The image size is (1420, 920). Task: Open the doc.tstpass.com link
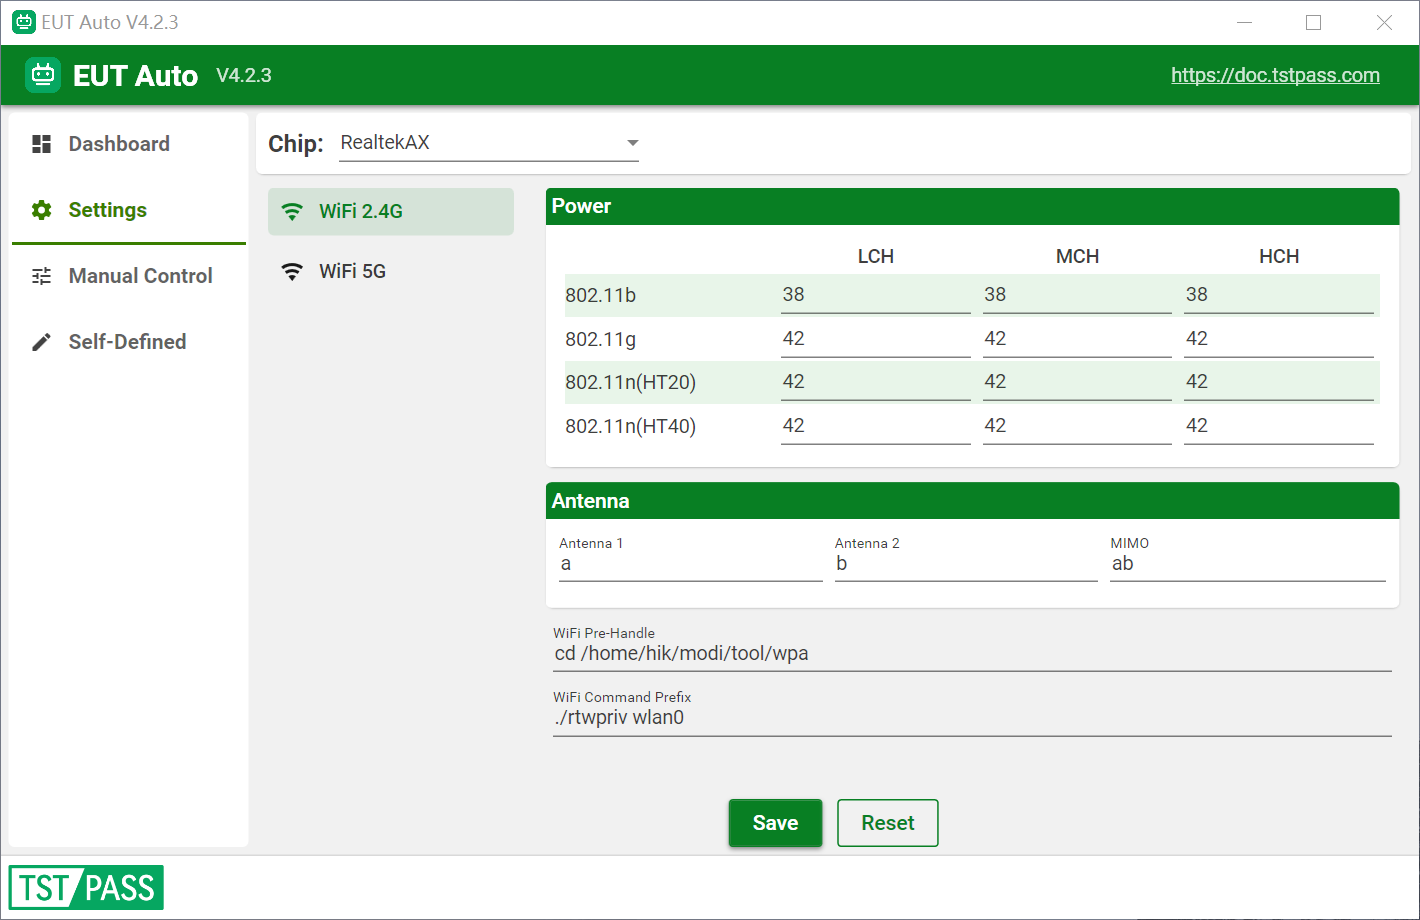pos(1275,75)
